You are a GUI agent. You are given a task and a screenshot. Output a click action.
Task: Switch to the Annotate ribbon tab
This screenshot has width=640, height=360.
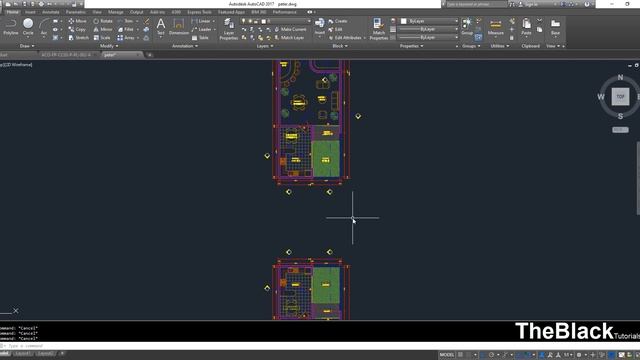[51, 12]
